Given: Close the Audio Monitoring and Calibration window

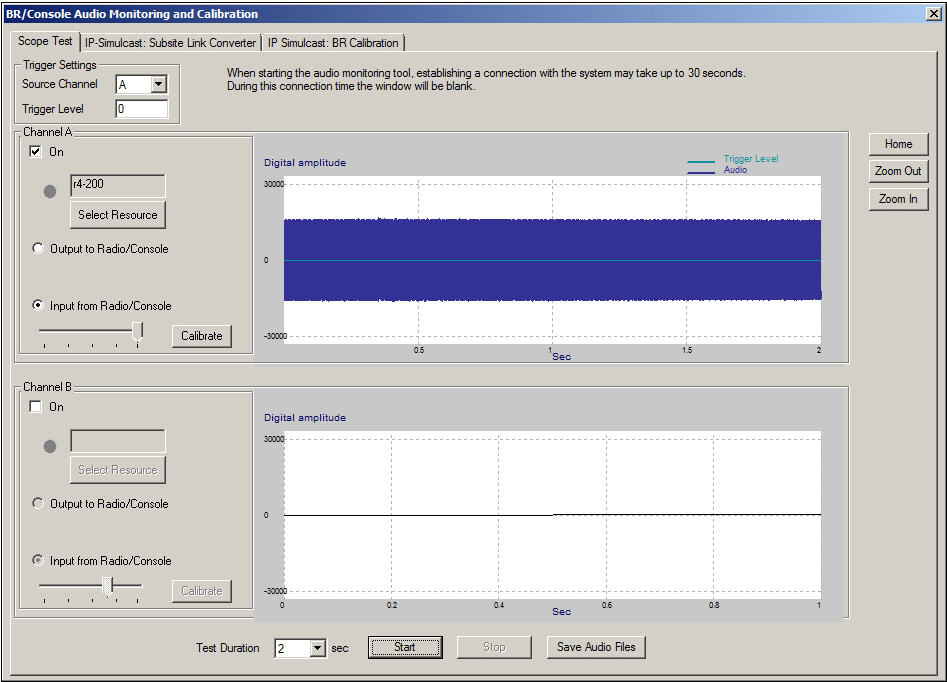Looking at the screenshot, I should click(x=933, y=14).
